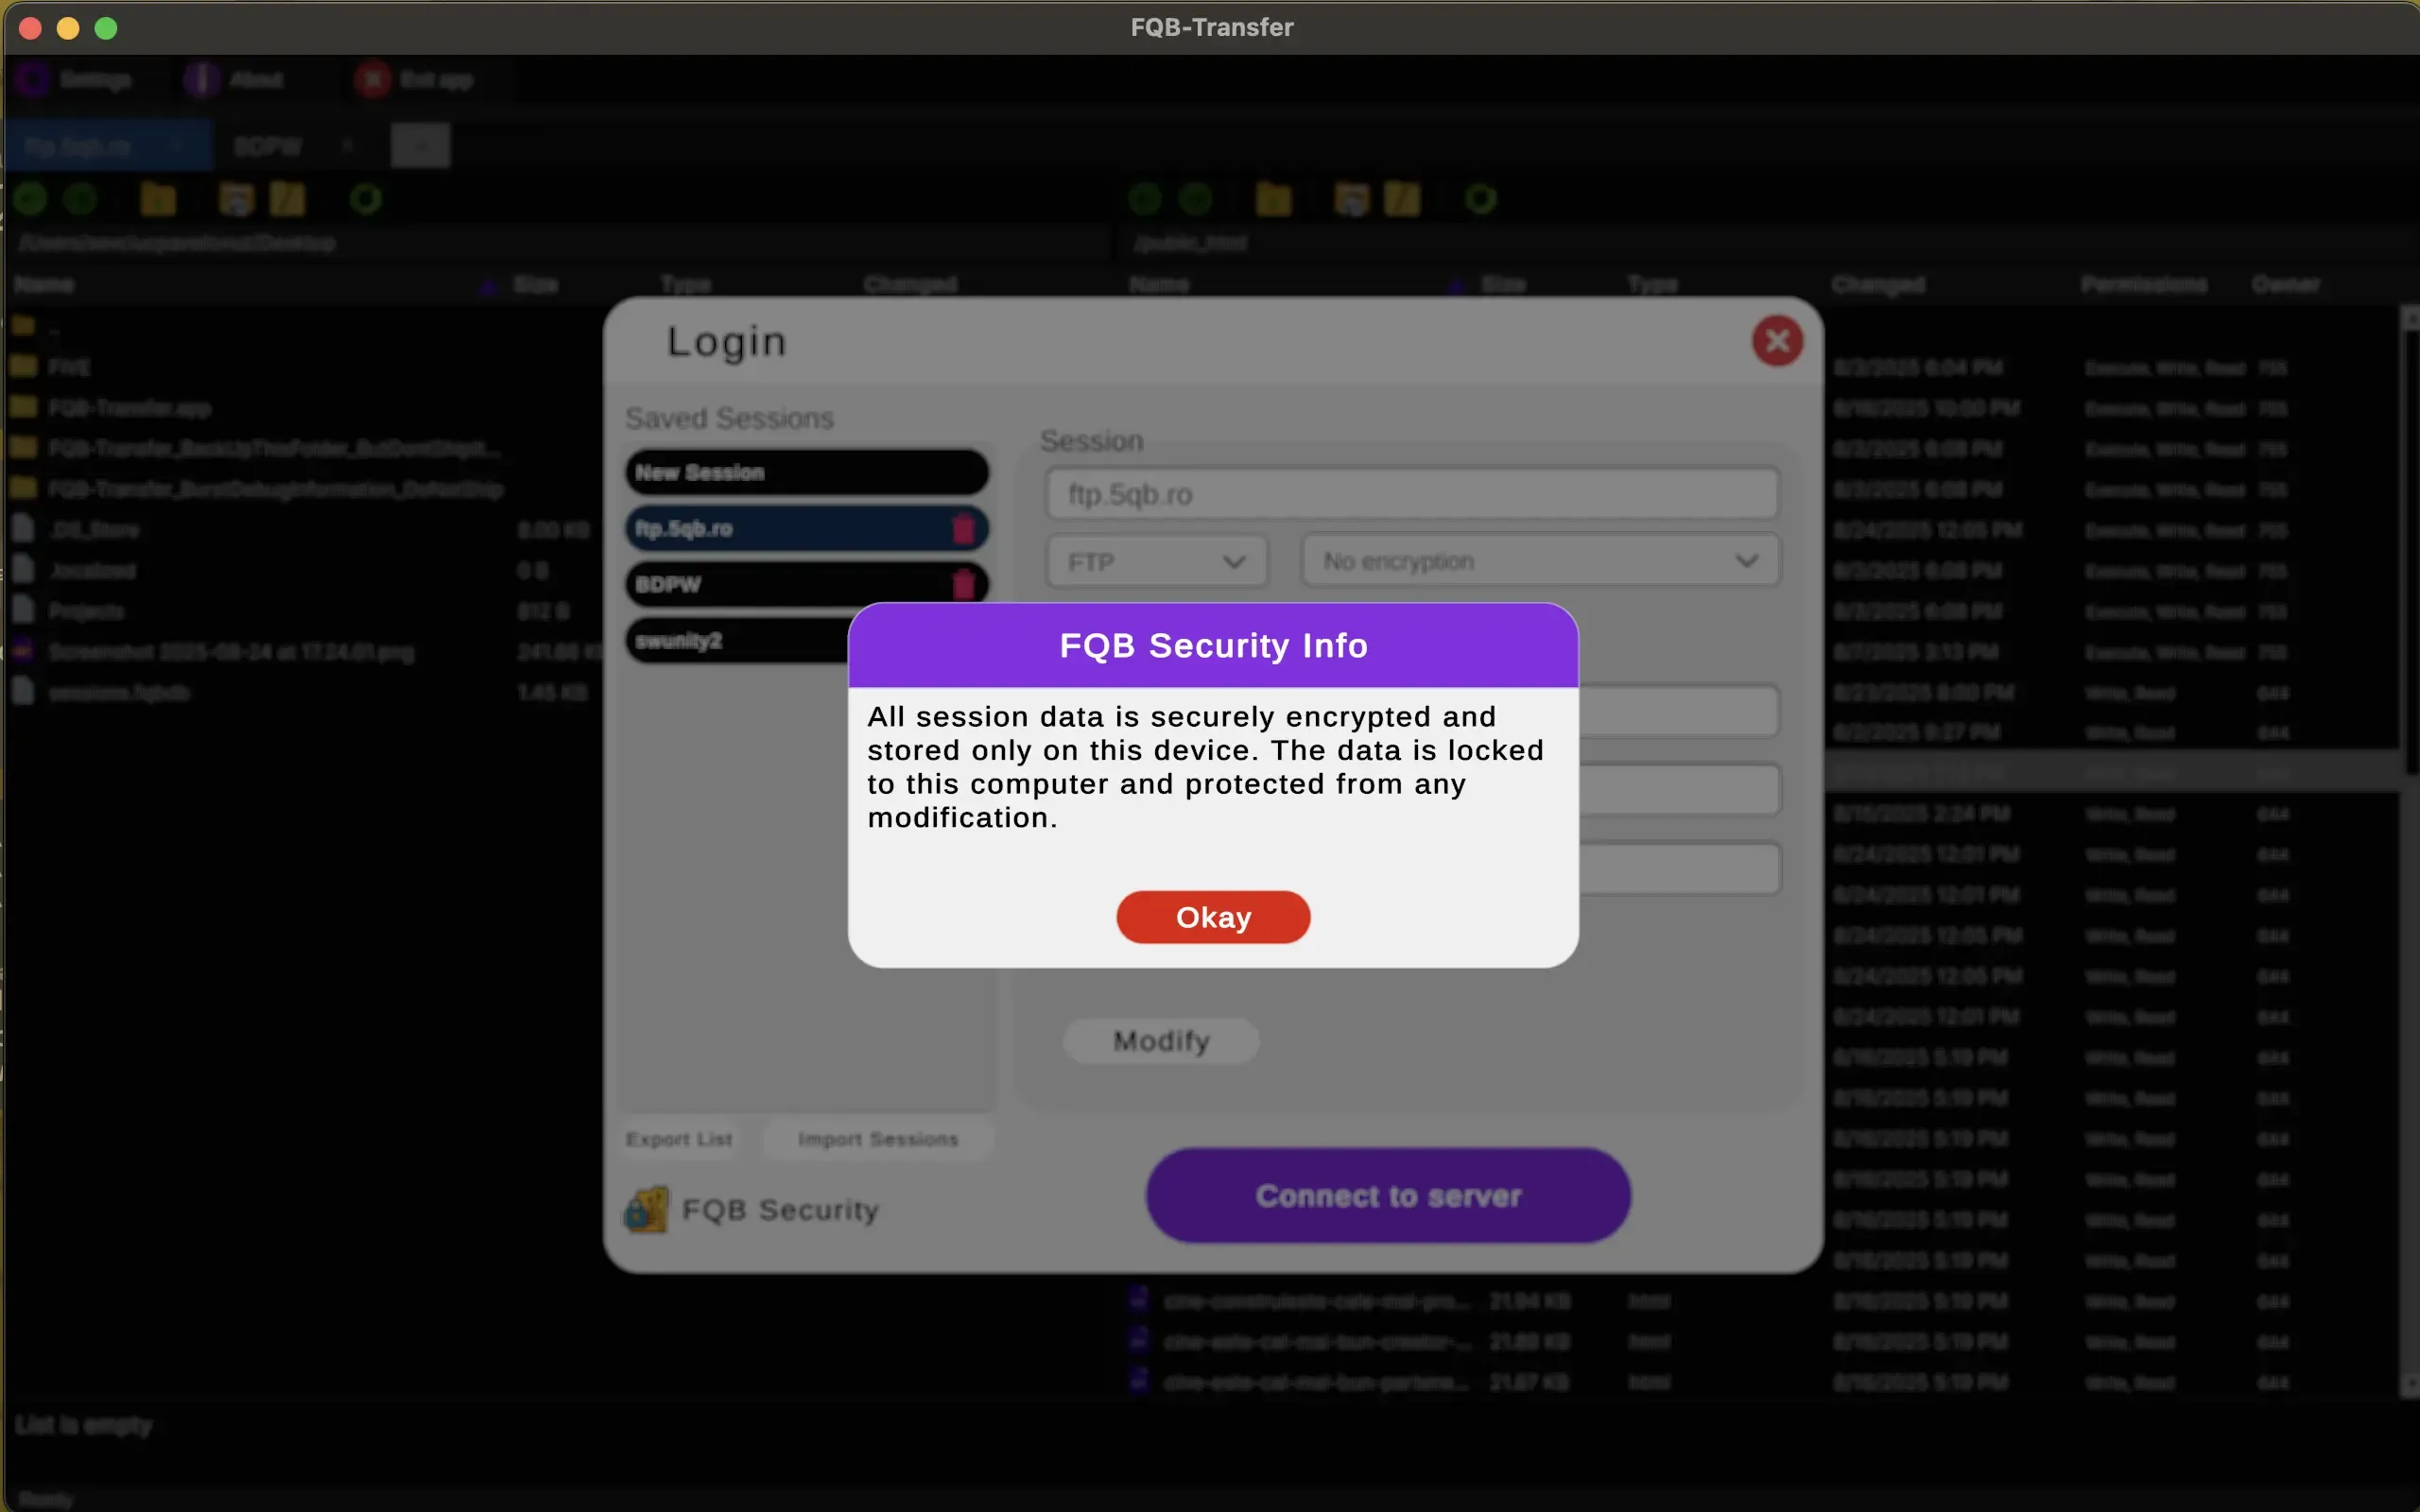Click the remote panel refresh icon
The height and width of the screenshot is (1512, 2420).
1480,198
